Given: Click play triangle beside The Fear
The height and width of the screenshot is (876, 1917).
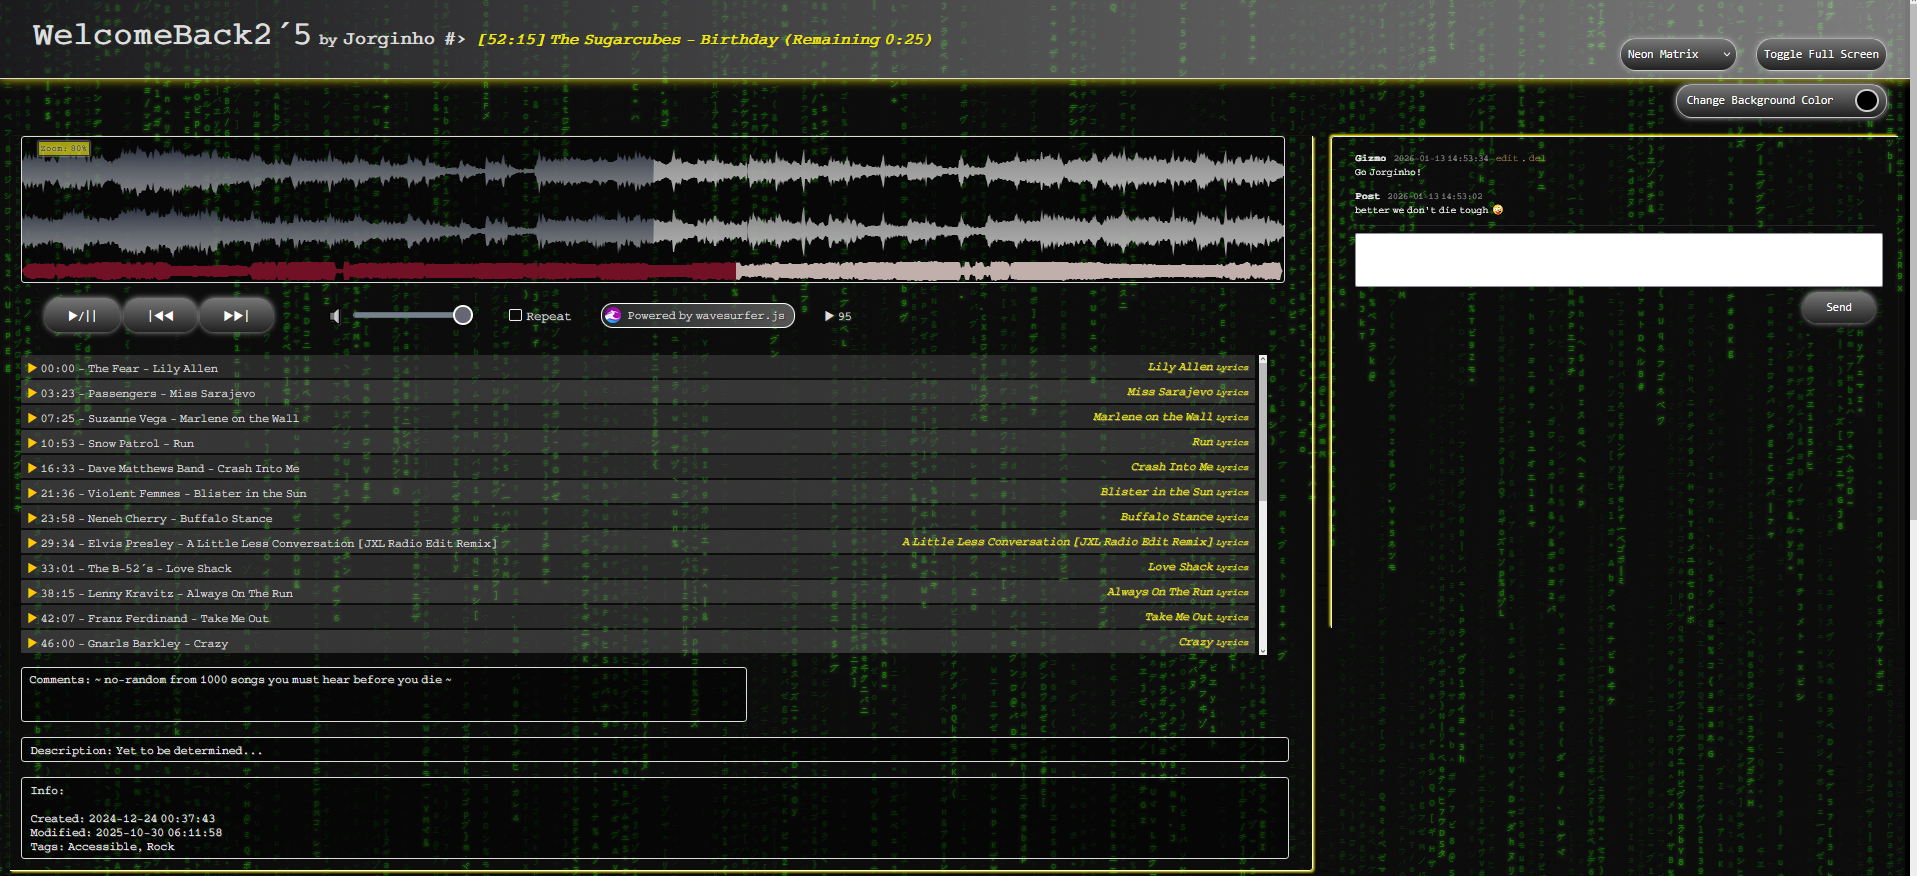Looking at the screenshot, I should 32,368.
